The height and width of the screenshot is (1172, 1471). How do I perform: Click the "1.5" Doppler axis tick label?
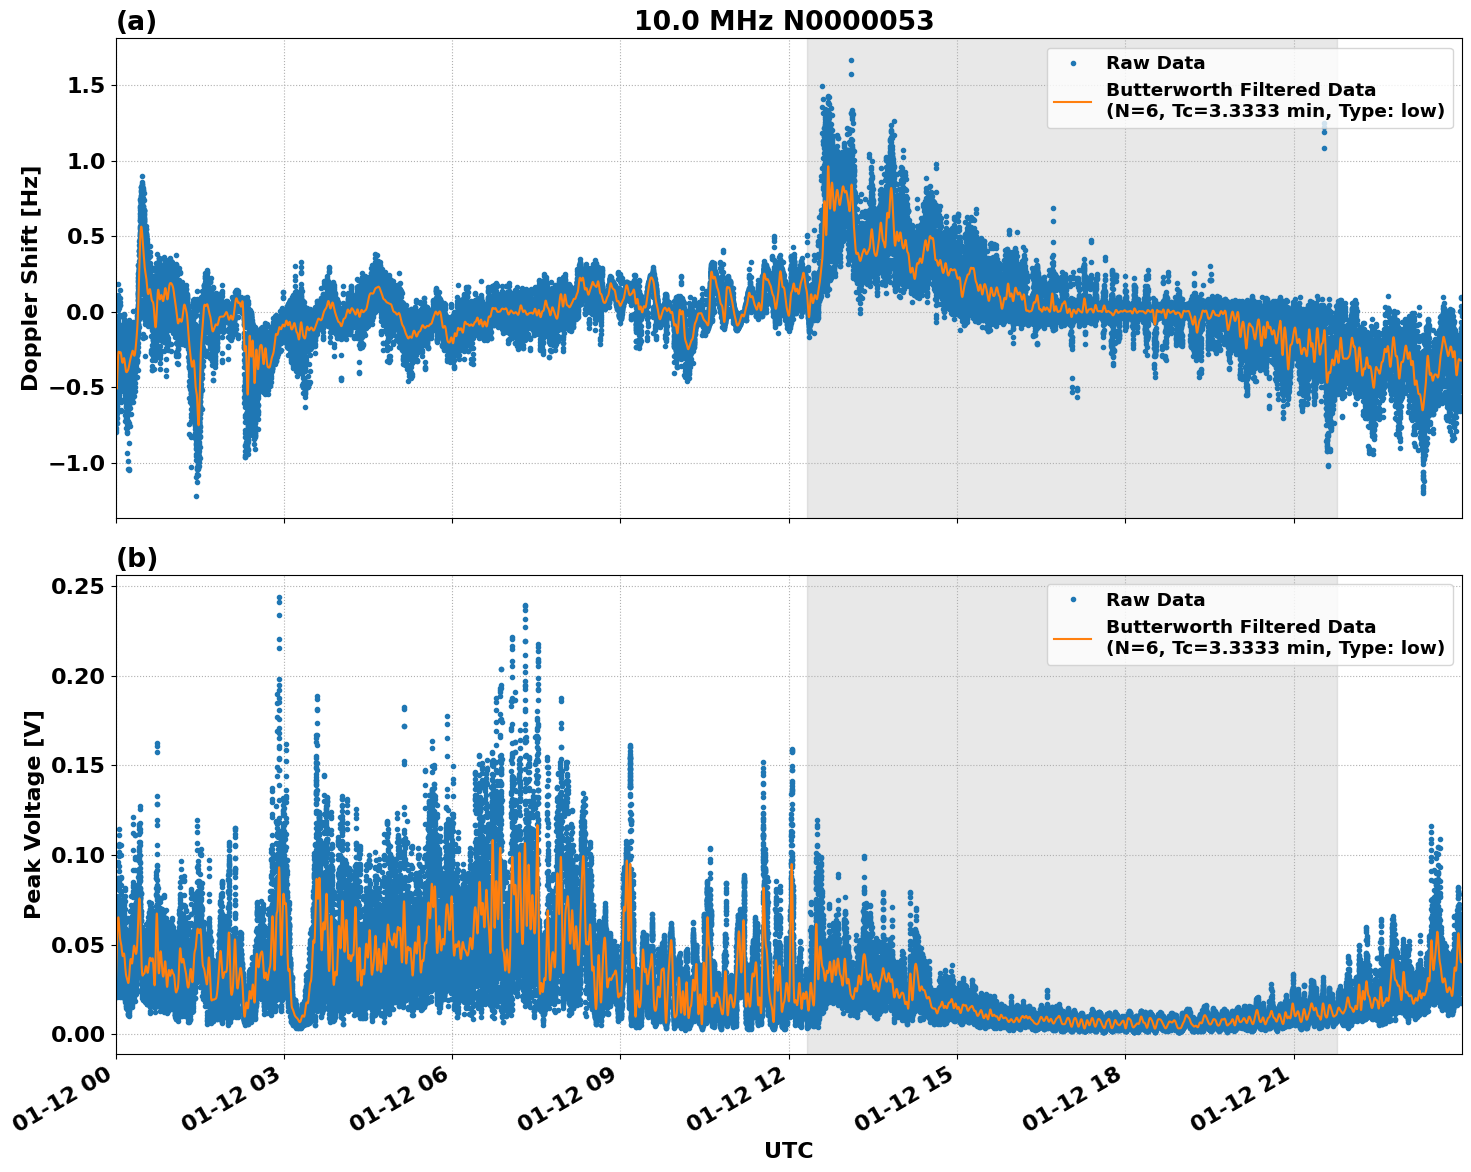(86, 86)
